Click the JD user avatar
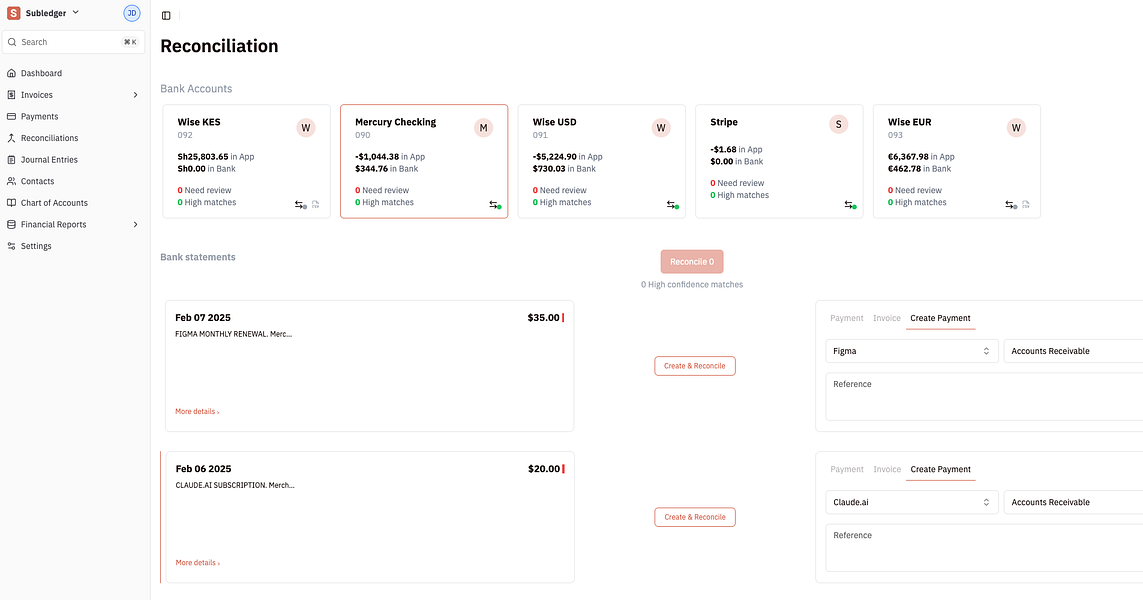1143x600 pixels. pos(132,13)
